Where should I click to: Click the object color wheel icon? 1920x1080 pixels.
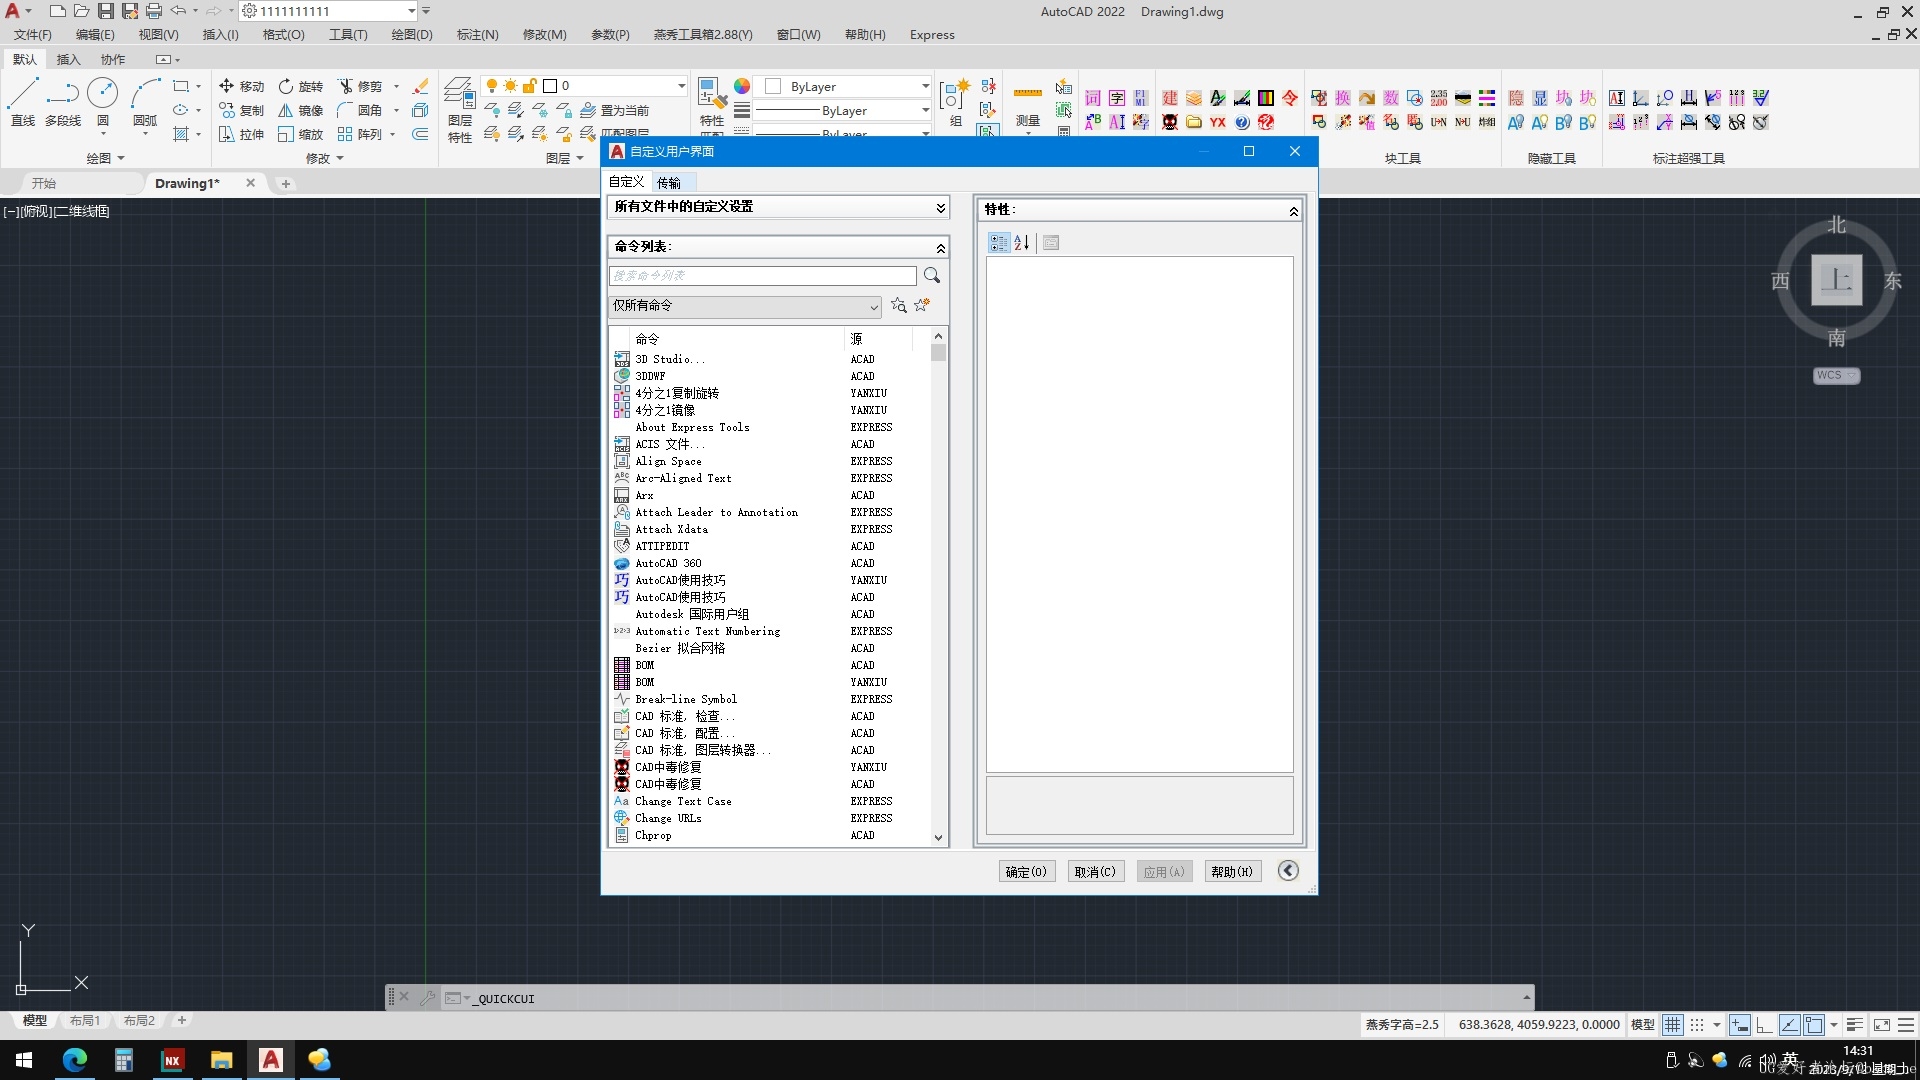point(742,86)
